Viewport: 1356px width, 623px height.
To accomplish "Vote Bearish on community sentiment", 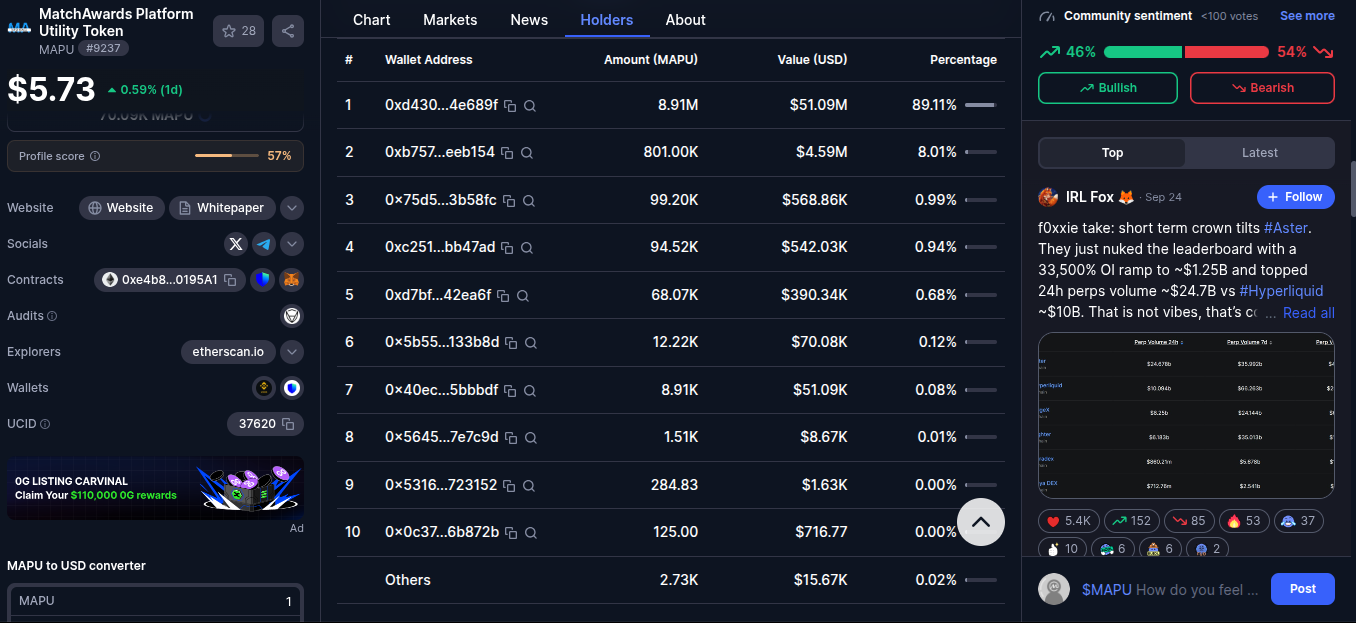I will click(x=1262, y=88).
